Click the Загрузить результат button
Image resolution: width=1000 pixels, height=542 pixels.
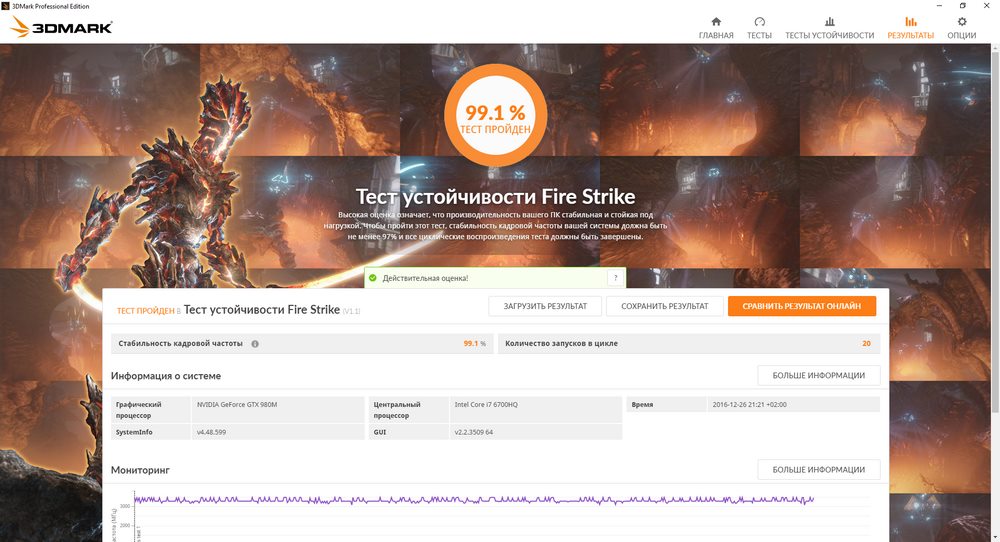click(545, 306)
